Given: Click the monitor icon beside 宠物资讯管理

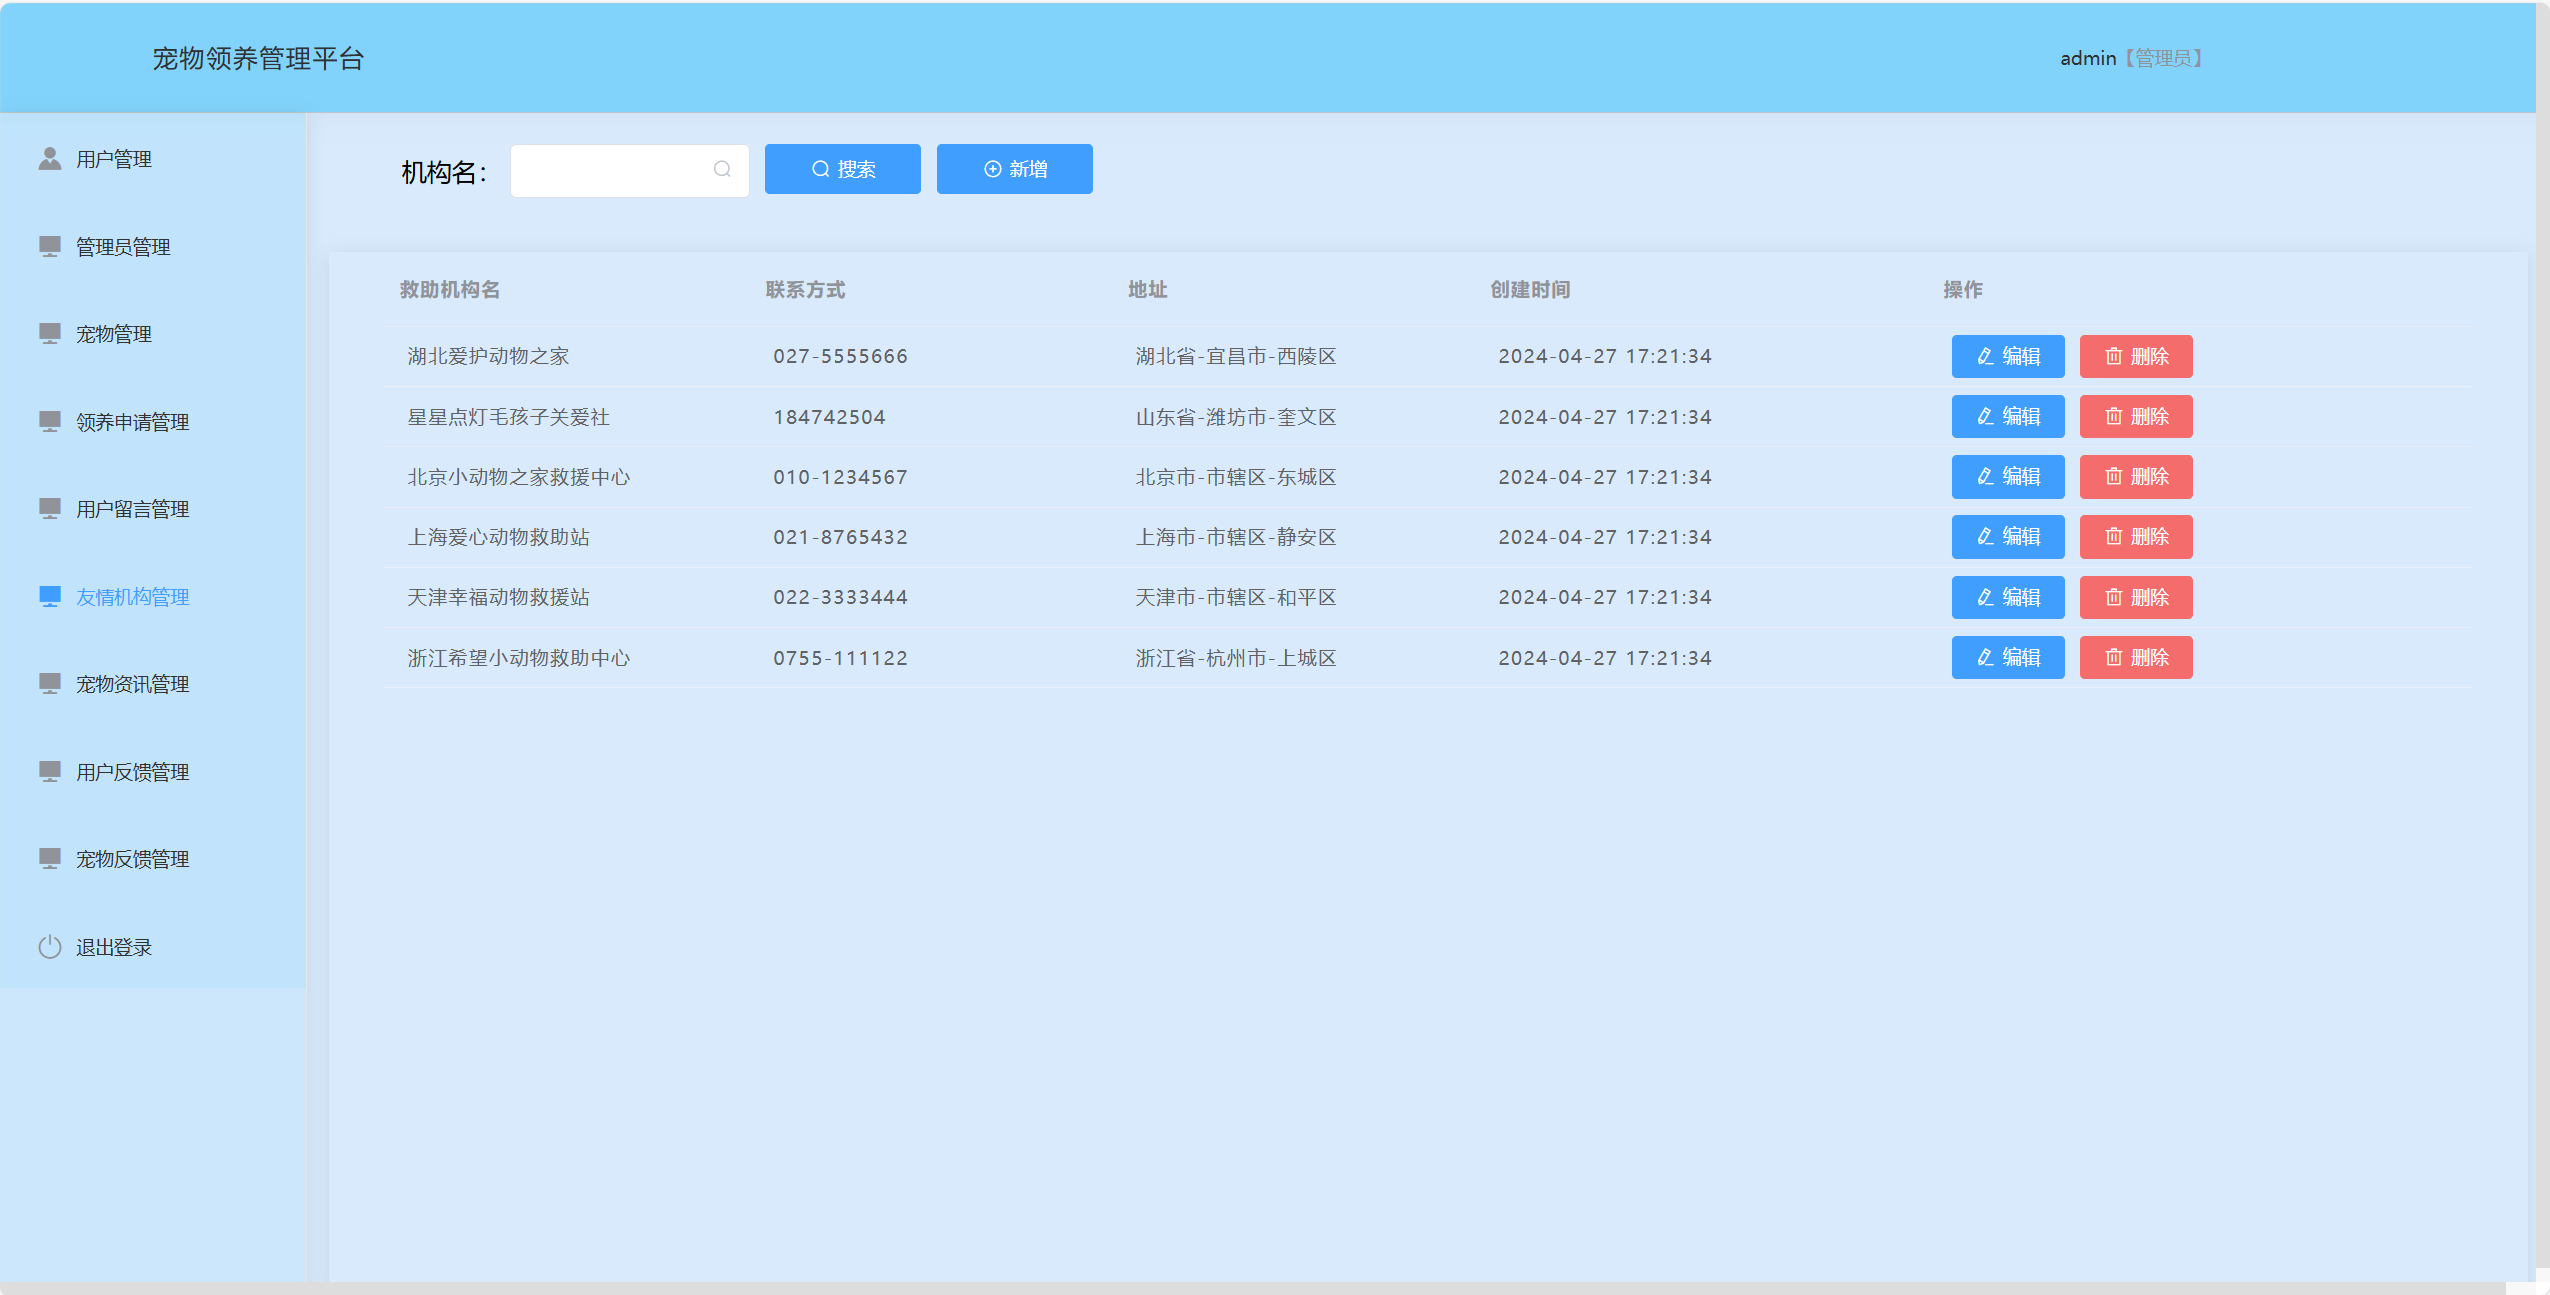Looking at the screenshot, I should coord(49,684).
